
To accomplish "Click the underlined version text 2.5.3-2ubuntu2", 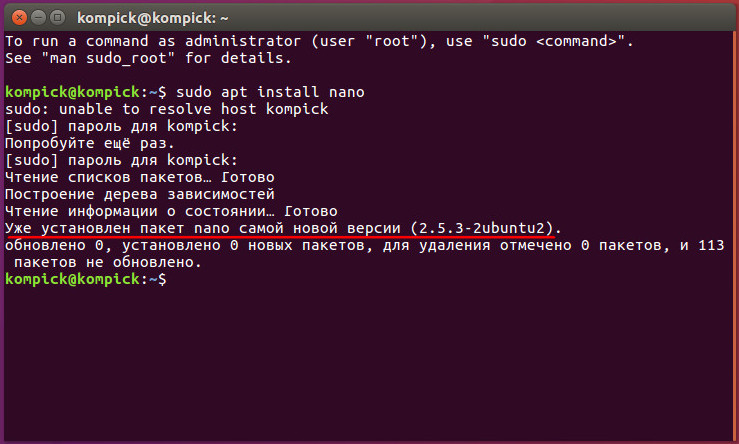I will tap(482, 228).
